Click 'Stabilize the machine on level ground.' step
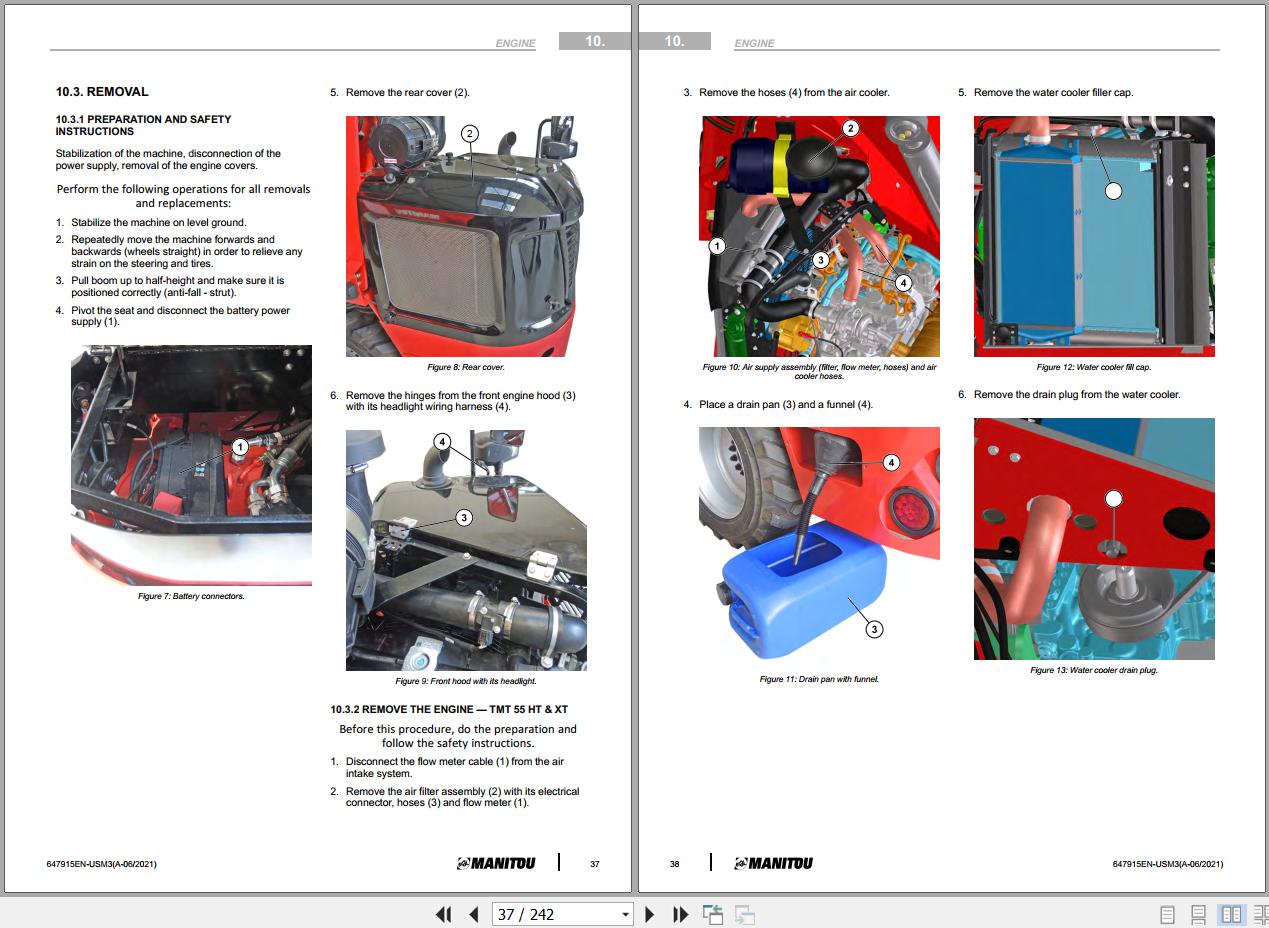 pyautogui.click(x=158, y=222)
